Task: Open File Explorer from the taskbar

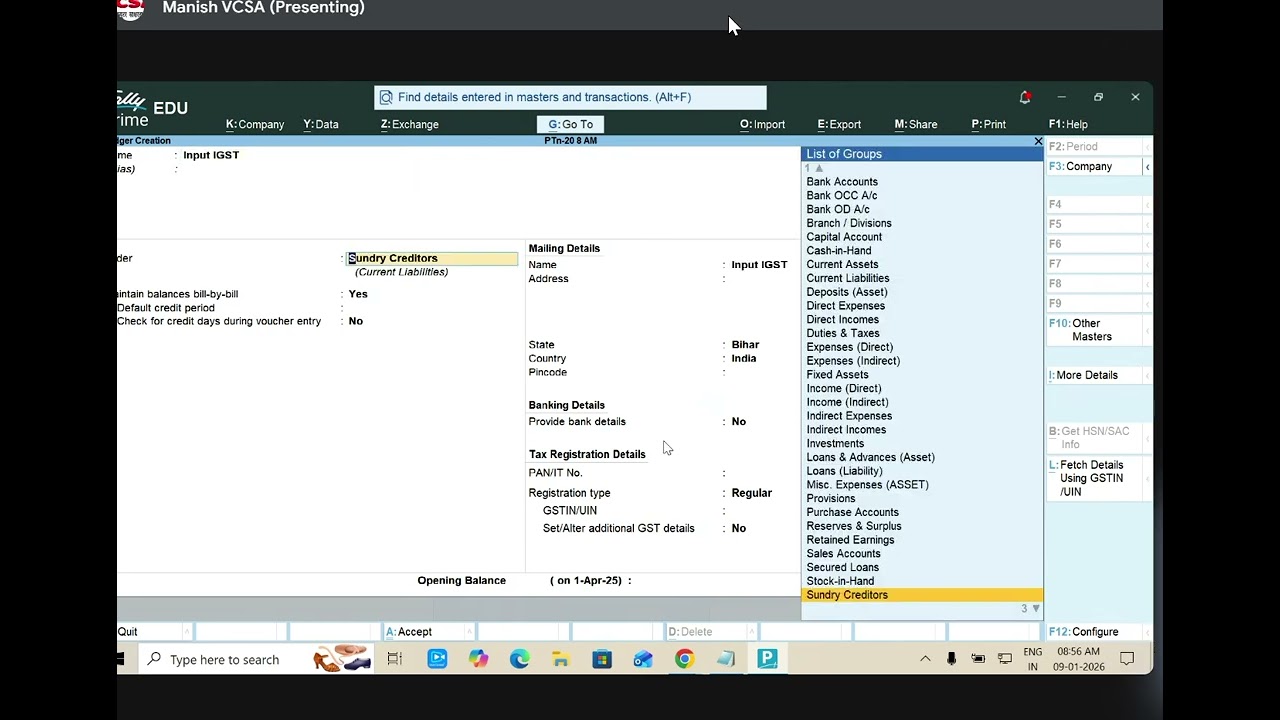Action: (560, 659)
